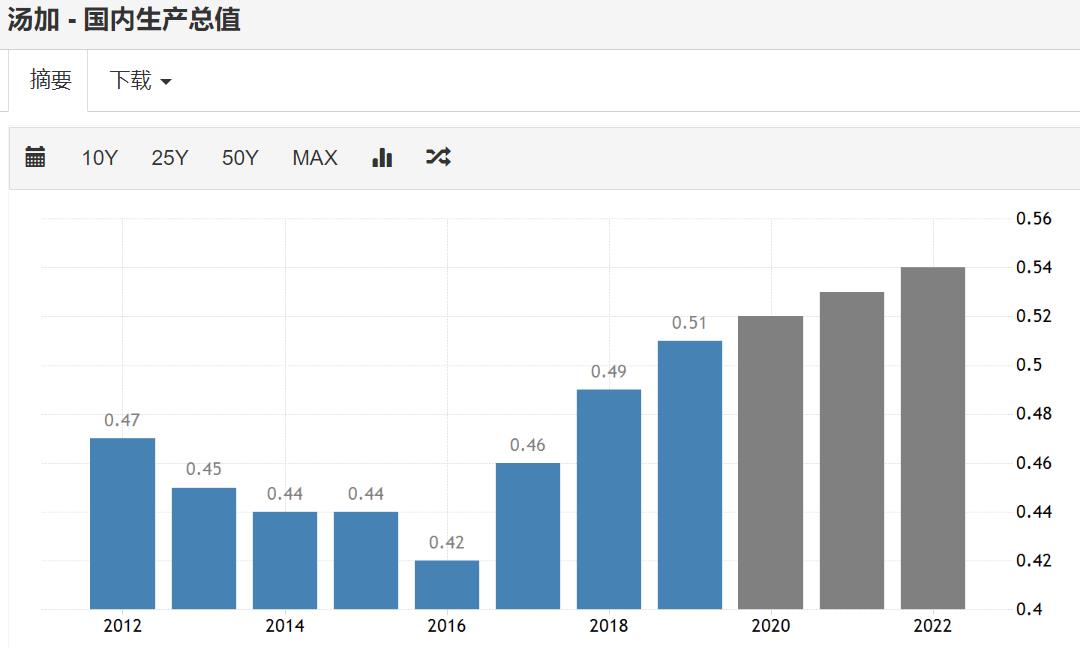The image size is (1080, 649).
Task: Select the 2019 bar valued 0.51
Action: tap(690, 475)
